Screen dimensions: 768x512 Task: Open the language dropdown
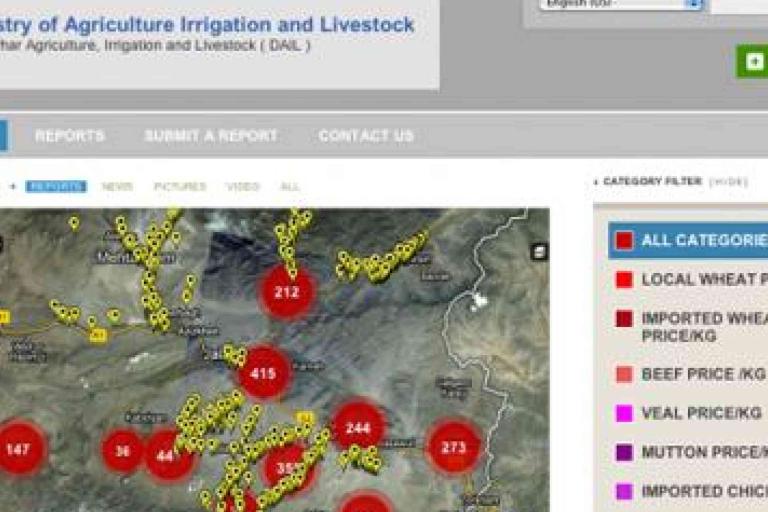[622, 4]
